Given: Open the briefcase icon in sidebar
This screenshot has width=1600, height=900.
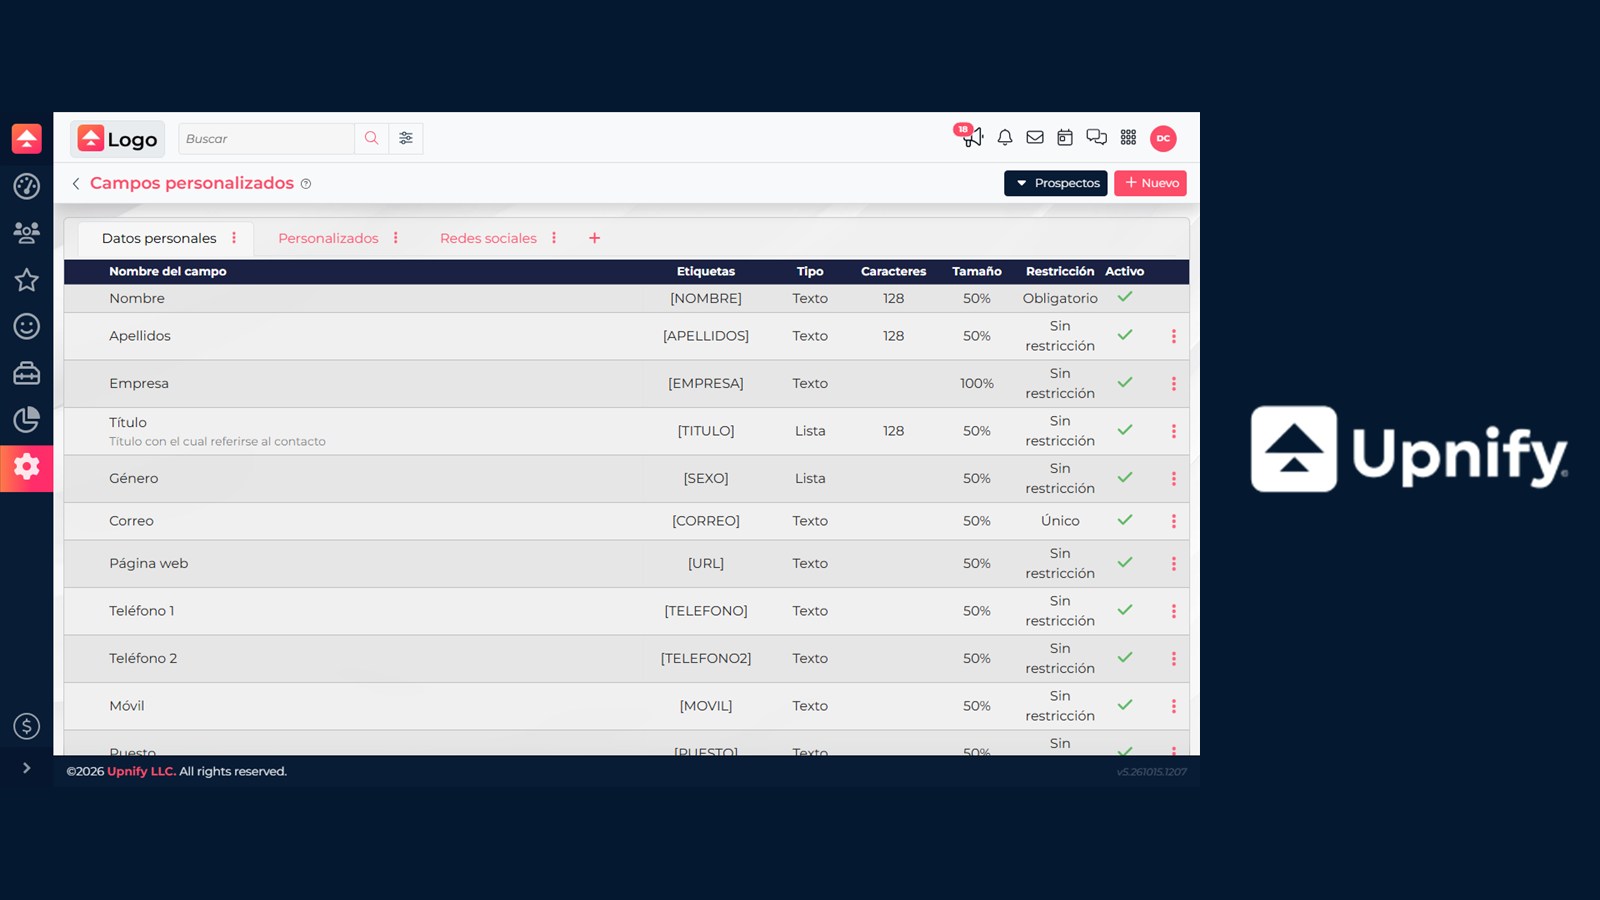Looking at the screenshot, I should 27,373.
